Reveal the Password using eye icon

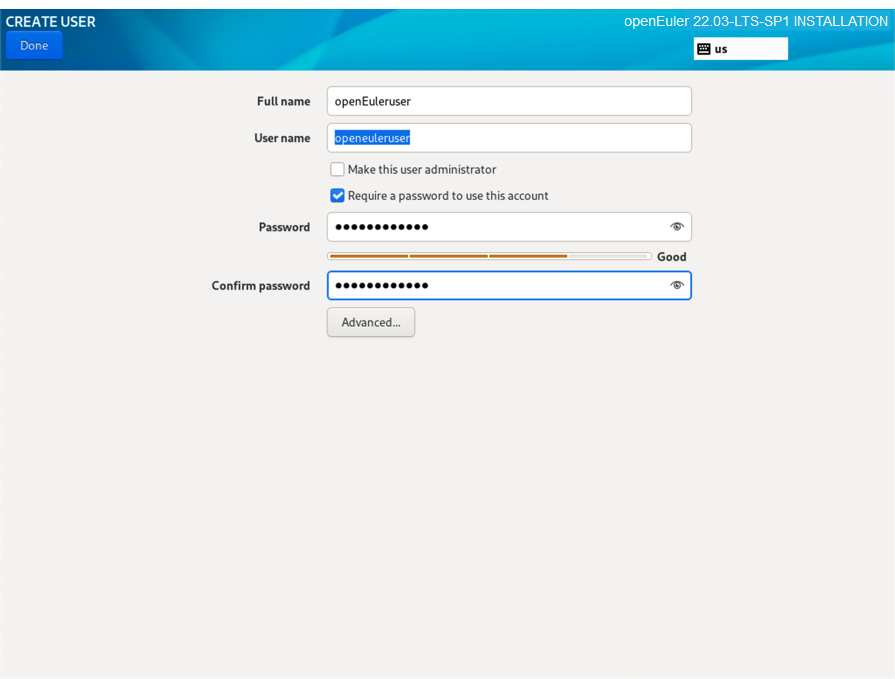(677, 227)
